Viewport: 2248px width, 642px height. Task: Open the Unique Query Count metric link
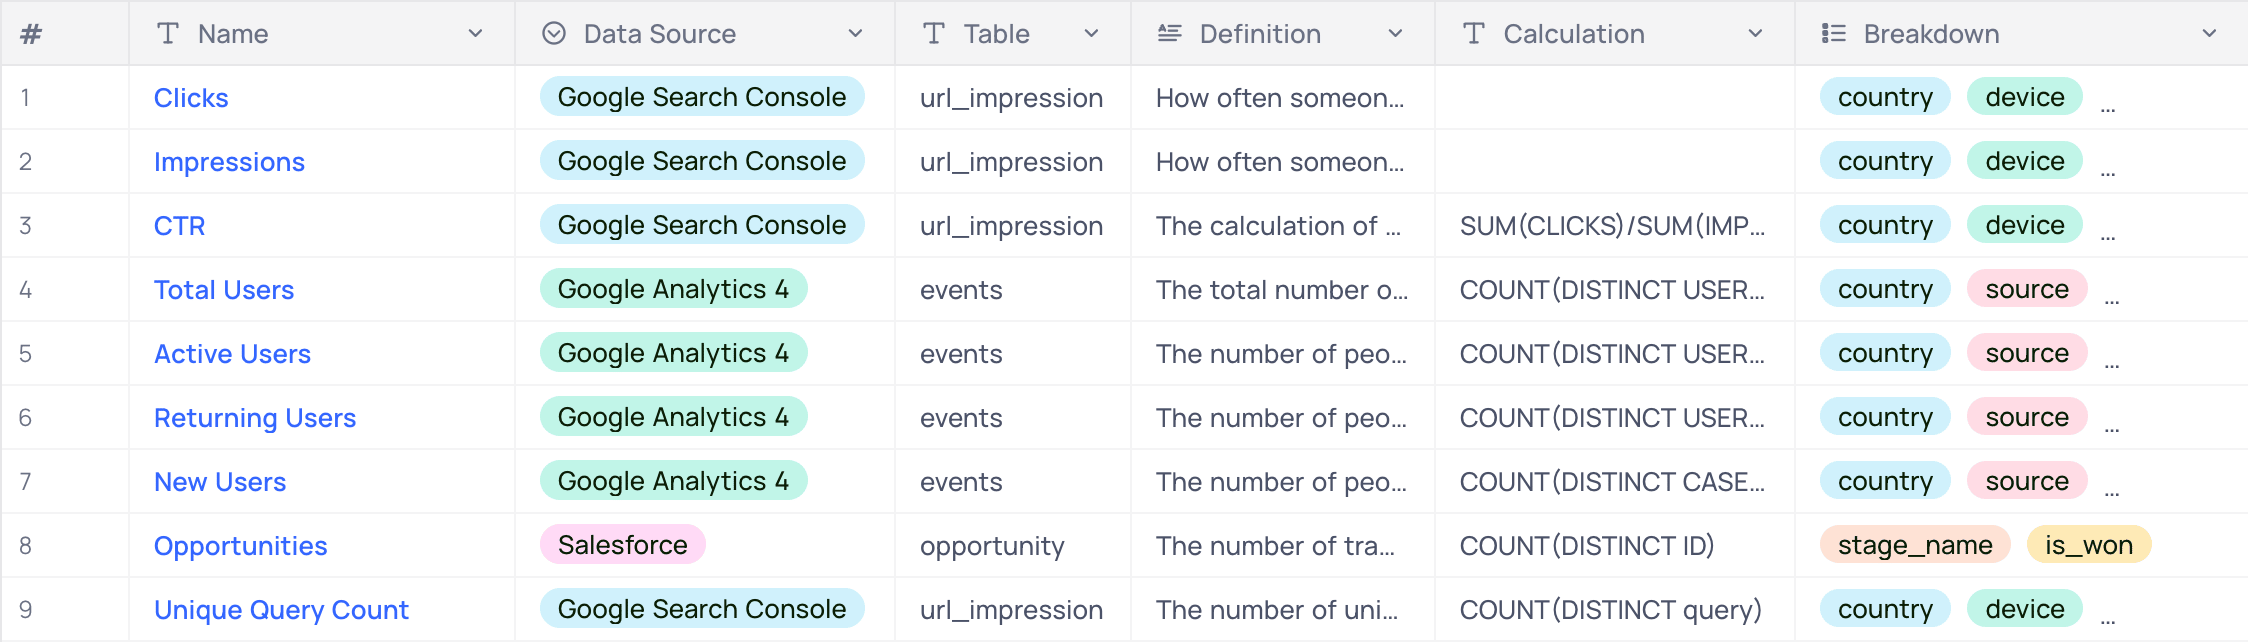click(x=282, y=610)
